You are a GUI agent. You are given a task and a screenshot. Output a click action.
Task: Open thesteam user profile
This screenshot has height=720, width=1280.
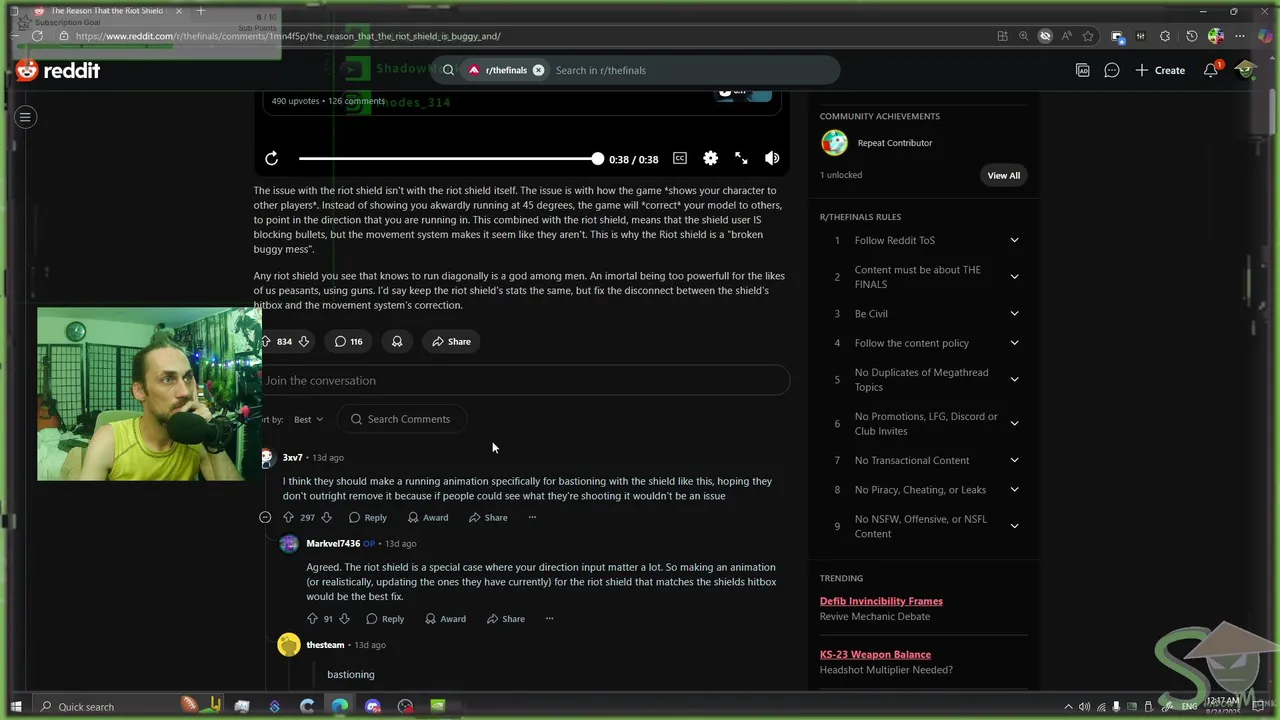point(325,645)
